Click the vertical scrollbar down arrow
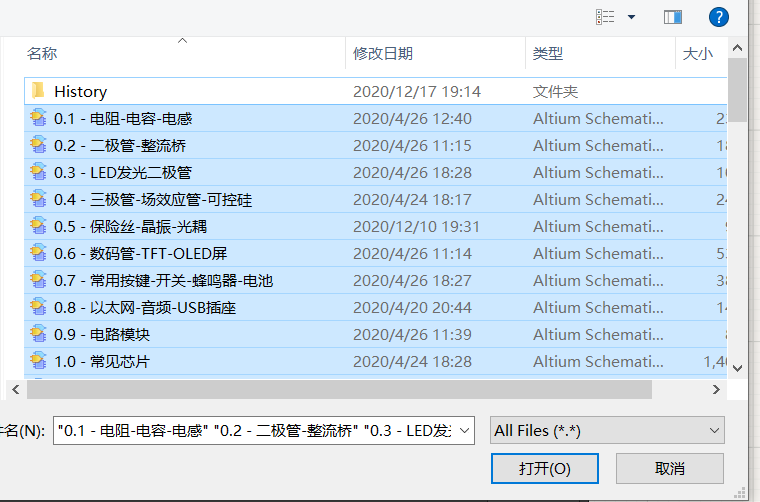760x502 pixels. (x=737, y=368)
